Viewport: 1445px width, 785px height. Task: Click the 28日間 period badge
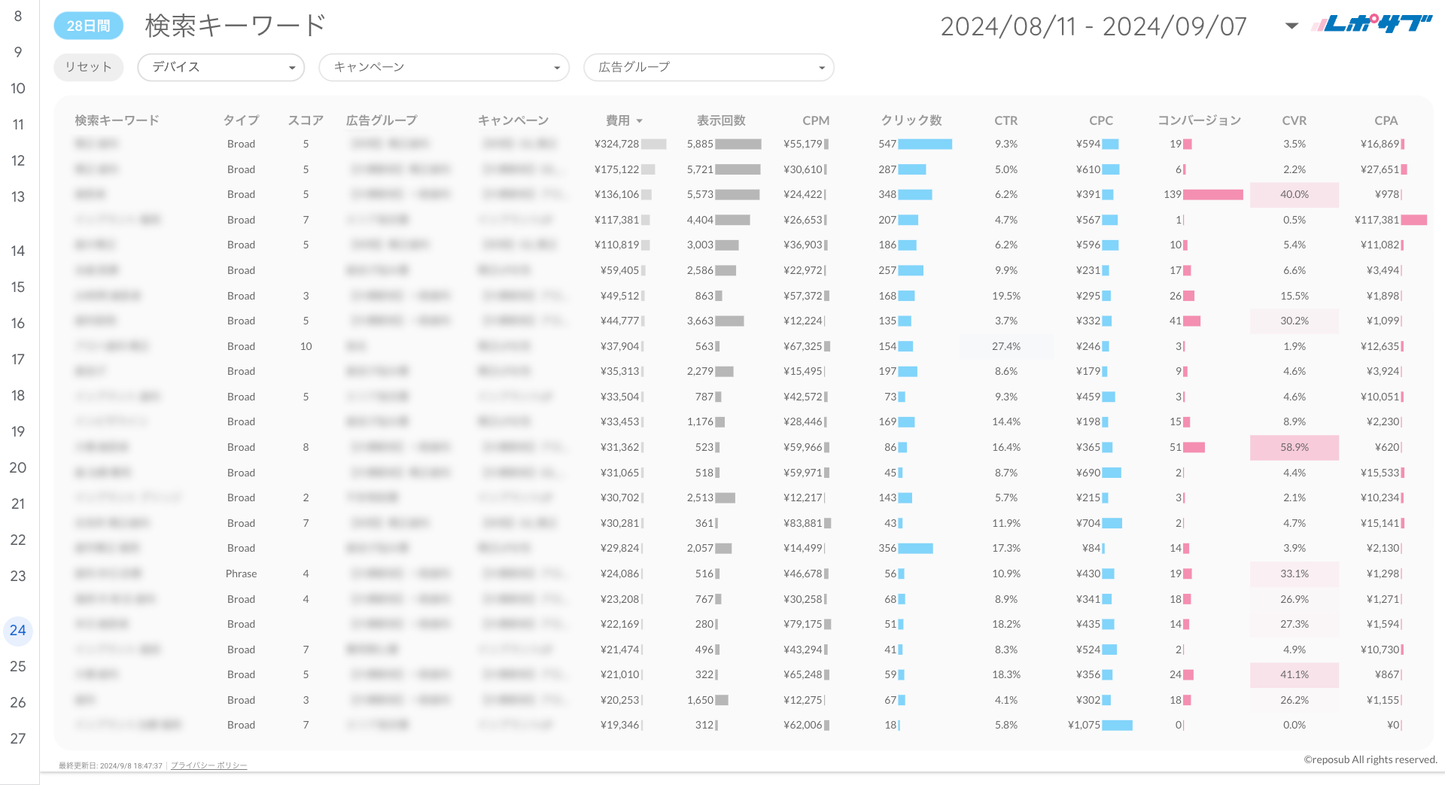pos(88,26)
